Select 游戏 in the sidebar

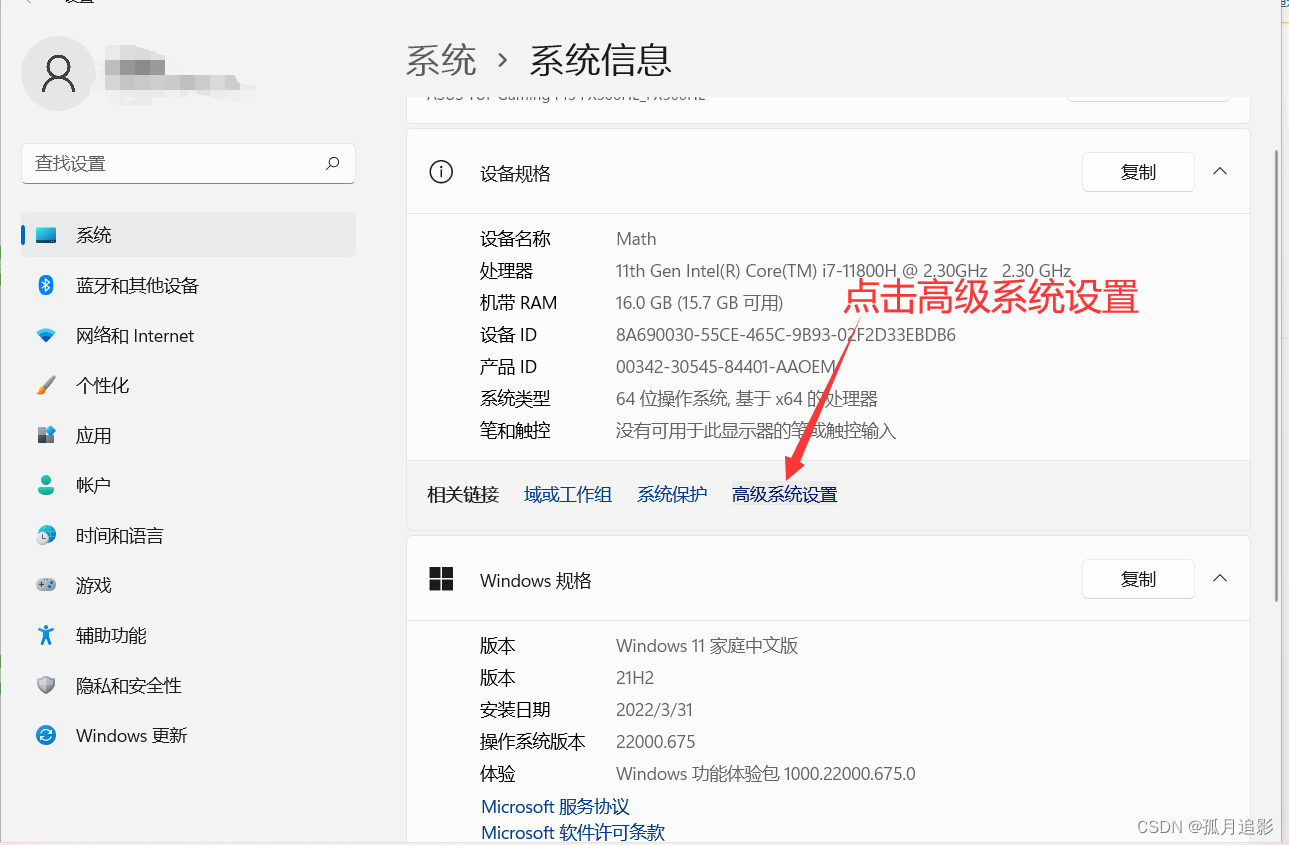pyautogui.click(x=189, y=585)
